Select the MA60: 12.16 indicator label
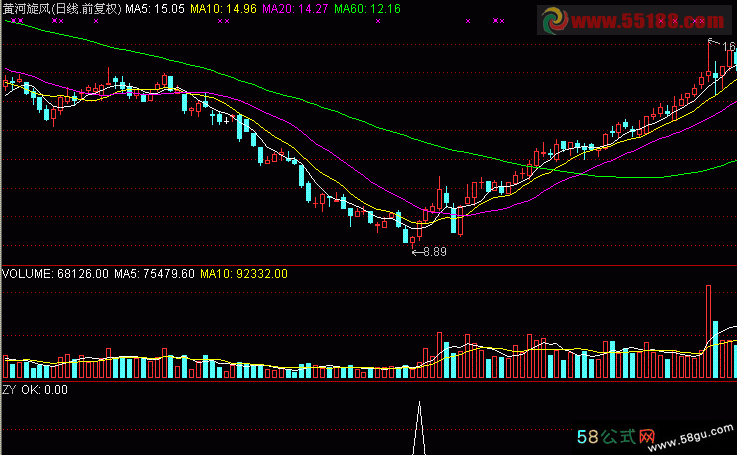This screenshot has height=455, width=737. coord(367,8)
